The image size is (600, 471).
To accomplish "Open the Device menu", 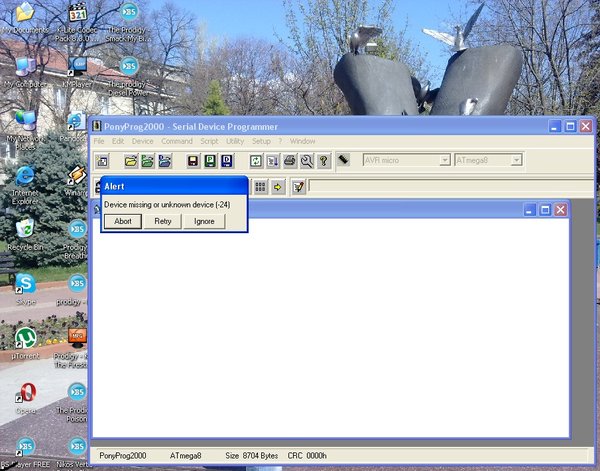I will (142, 141).
